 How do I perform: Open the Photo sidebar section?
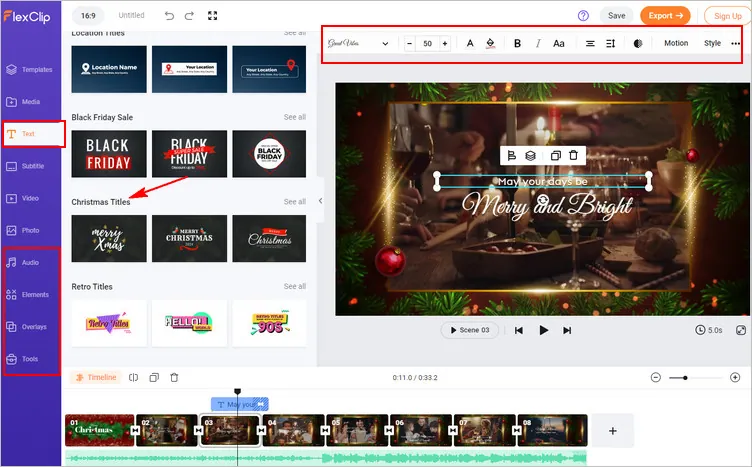(24, 230)
